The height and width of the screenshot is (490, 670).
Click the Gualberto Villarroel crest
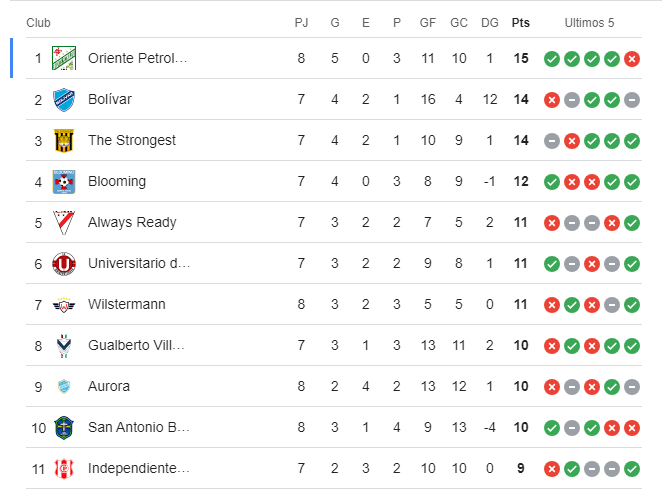tap(64, 346)
